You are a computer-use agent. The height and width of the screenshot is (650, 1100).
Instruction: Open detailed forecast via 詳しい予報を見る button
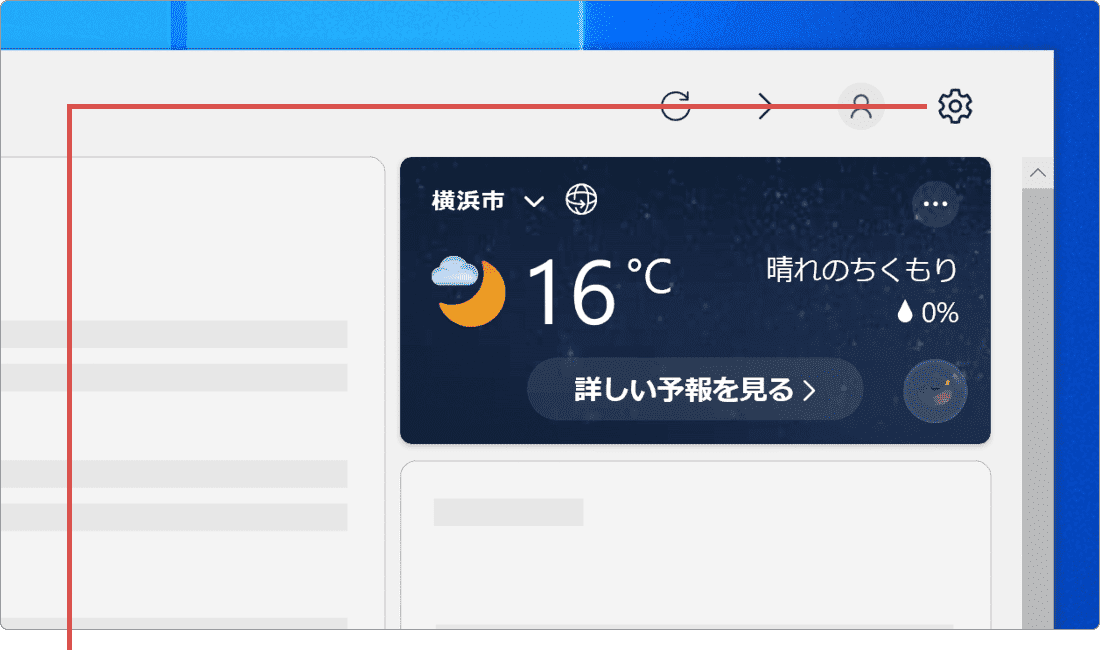695,389
